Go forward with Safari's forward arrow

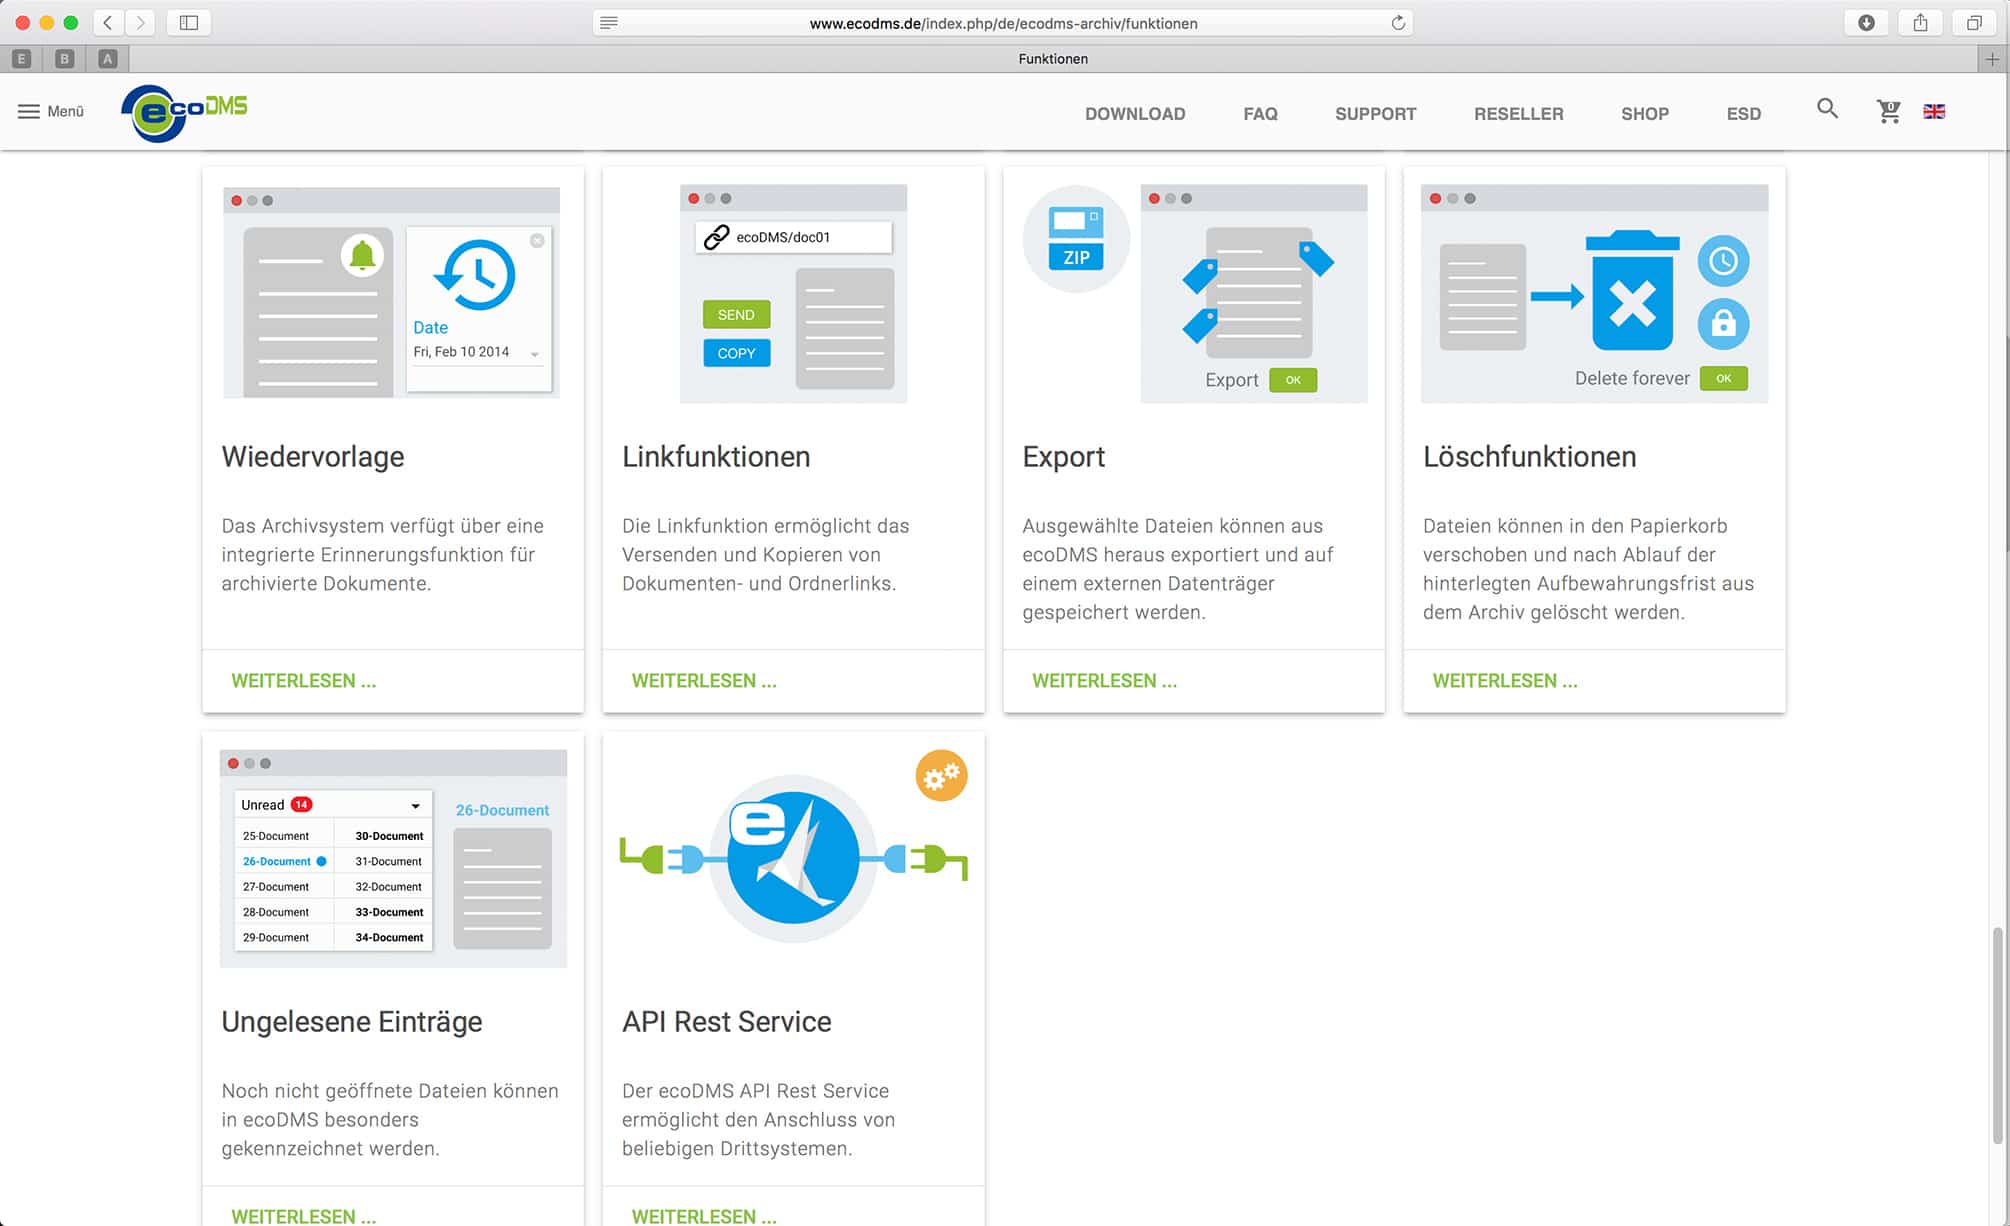click(x=140, y=22)
